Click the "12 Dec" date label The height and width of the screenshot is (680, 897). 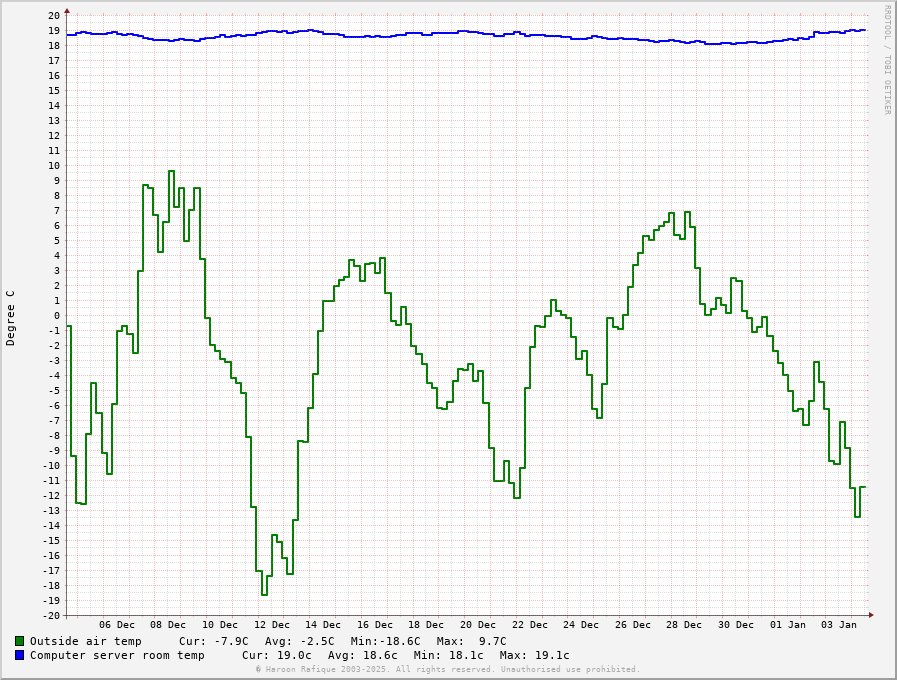pos(272,625)
